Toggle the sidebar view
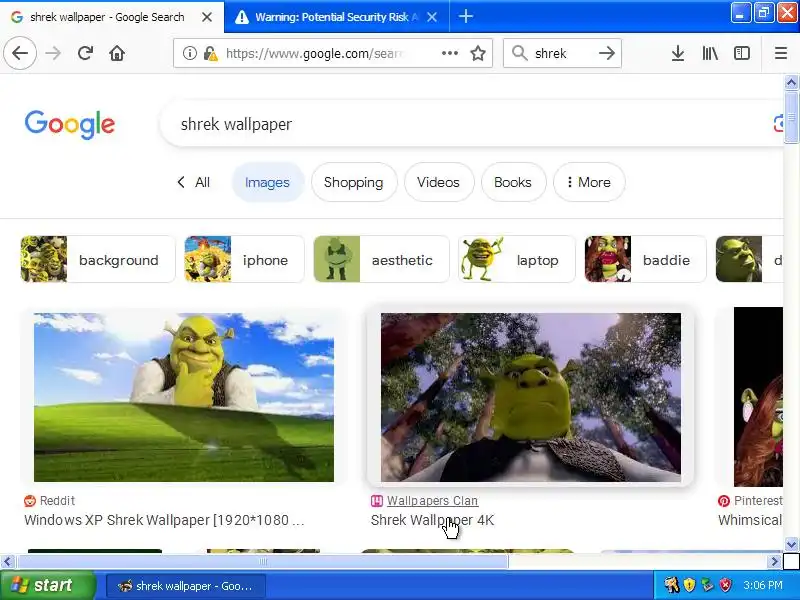Image resolution: width=800 pixels, height=600 pixels. [741, 53]
